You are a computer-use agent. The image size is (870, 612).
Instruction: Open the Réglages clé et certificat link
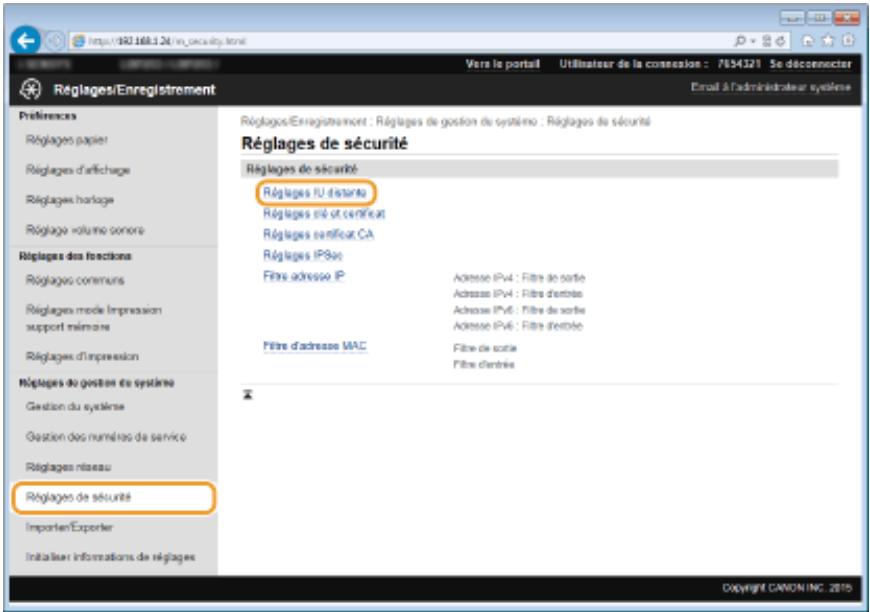(324, 214)
